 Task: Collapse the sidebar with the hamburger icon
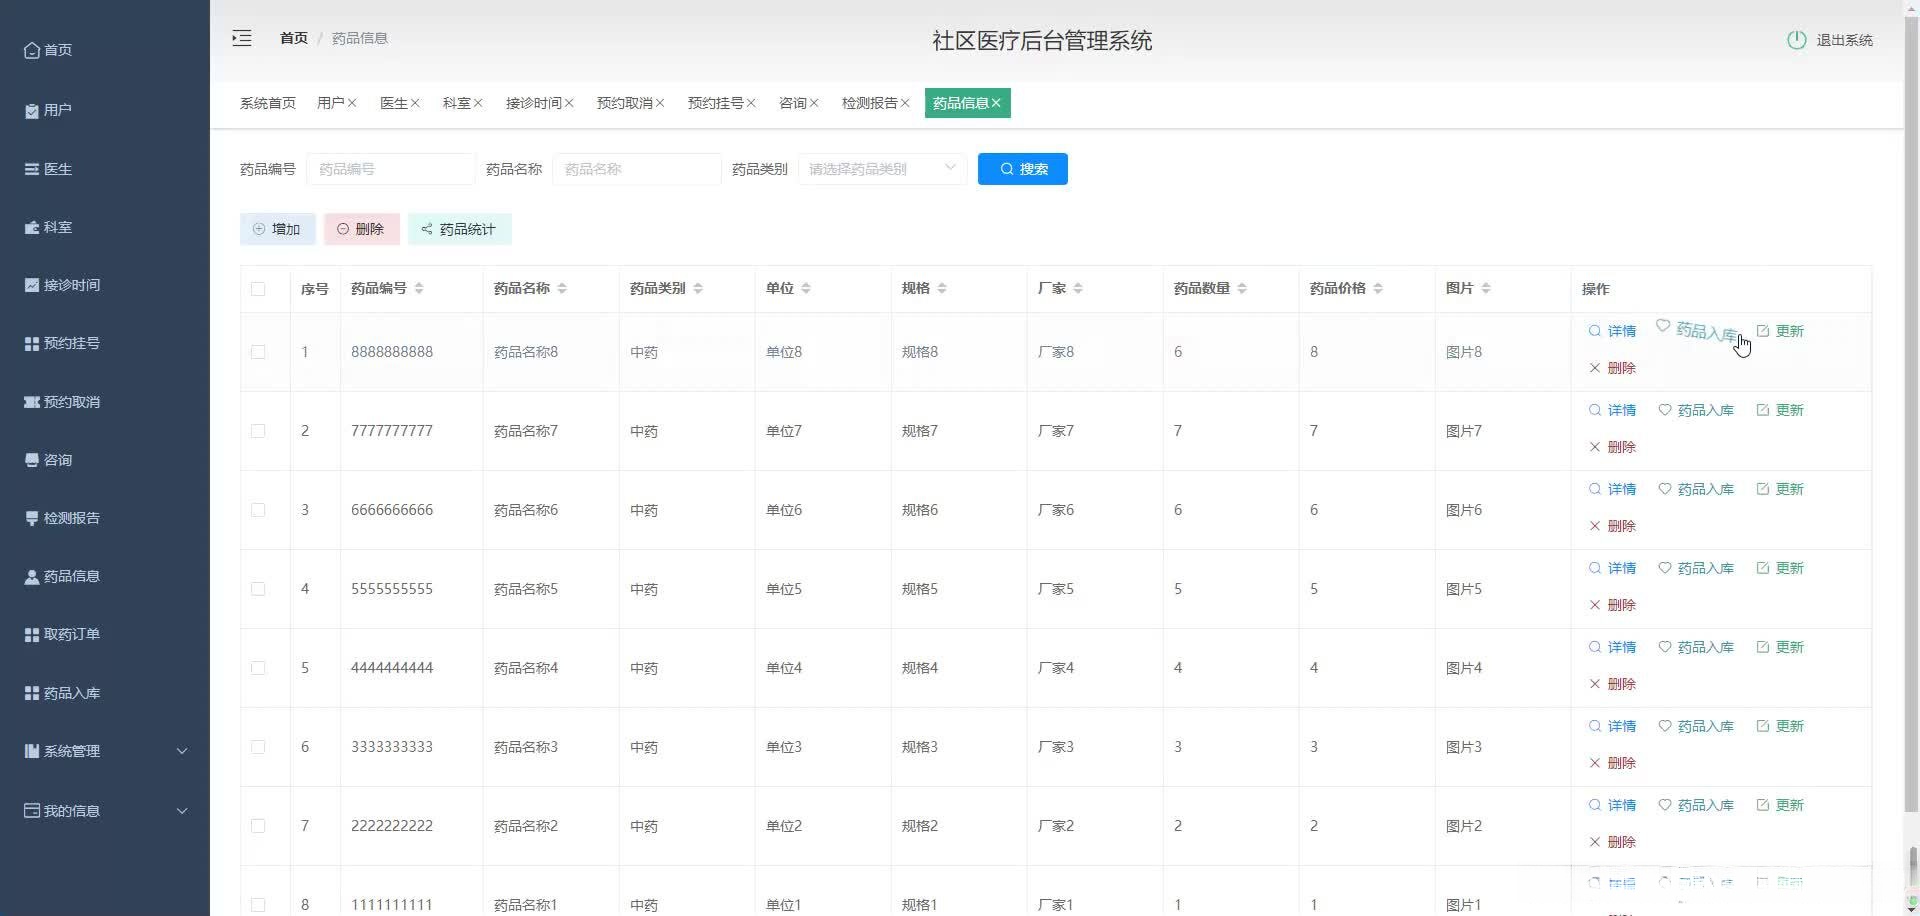coord(241,38)
